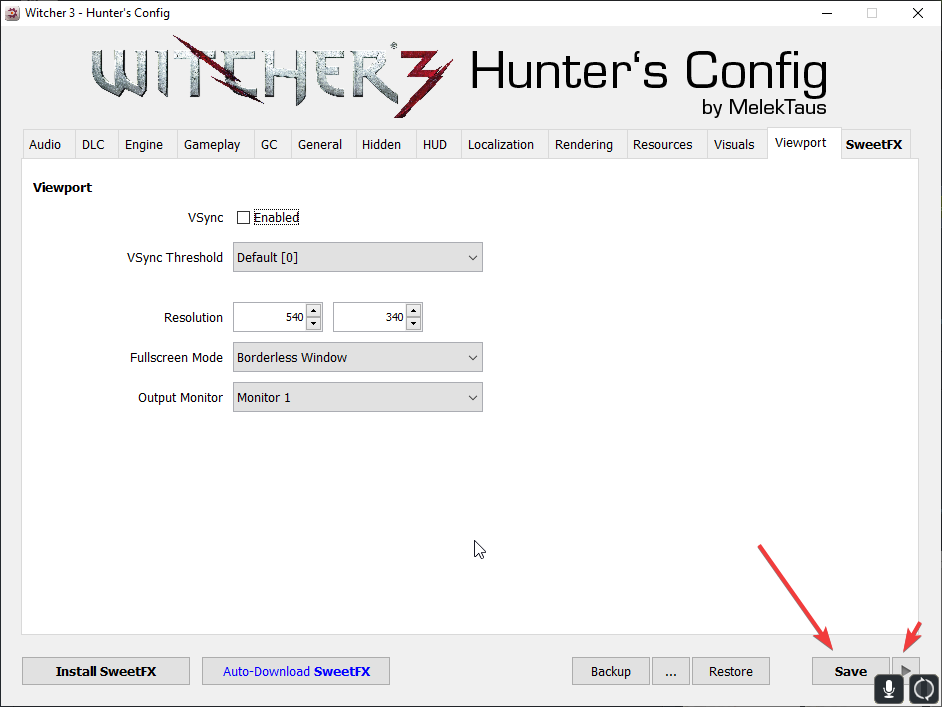Go to the Gameplay tab
Image resolution: width=942 pixels, height=707 pixels.
pyautogui.click(x=215, y=144)
